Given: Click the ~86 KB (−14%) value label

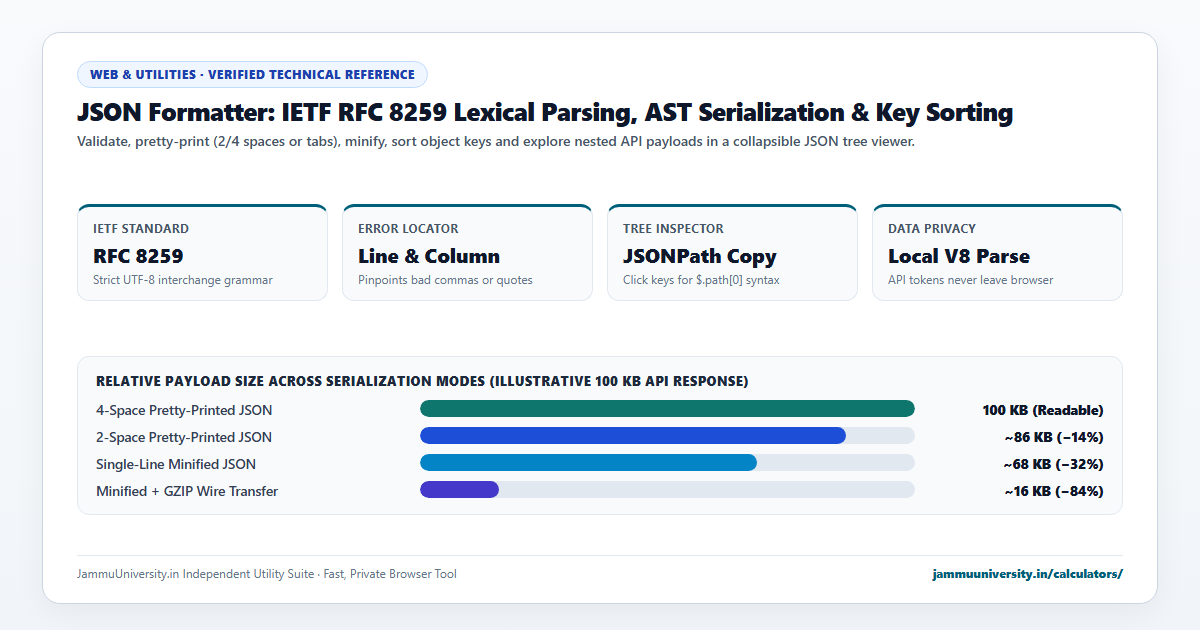Looking at the screenshot, I should [x=1054, y=437].
